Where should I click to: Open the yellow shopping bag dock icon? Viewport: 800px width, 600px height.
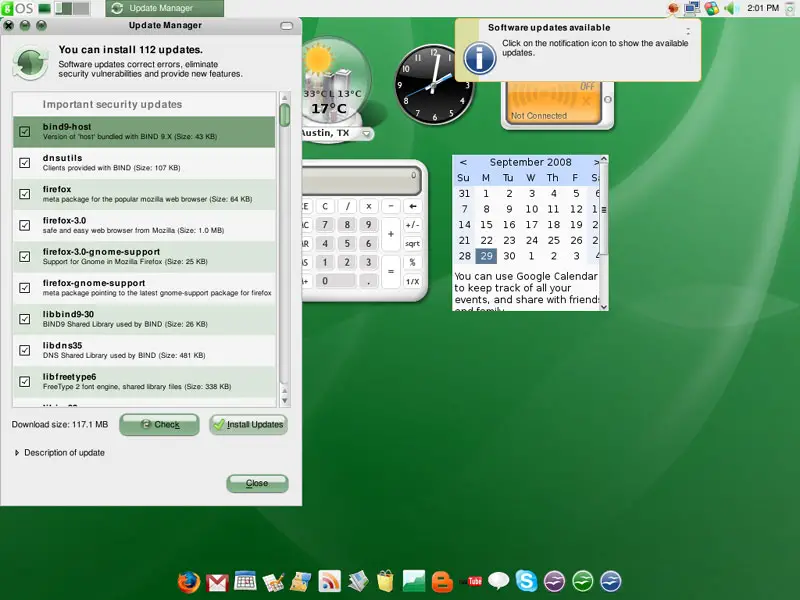pos(386,581)
